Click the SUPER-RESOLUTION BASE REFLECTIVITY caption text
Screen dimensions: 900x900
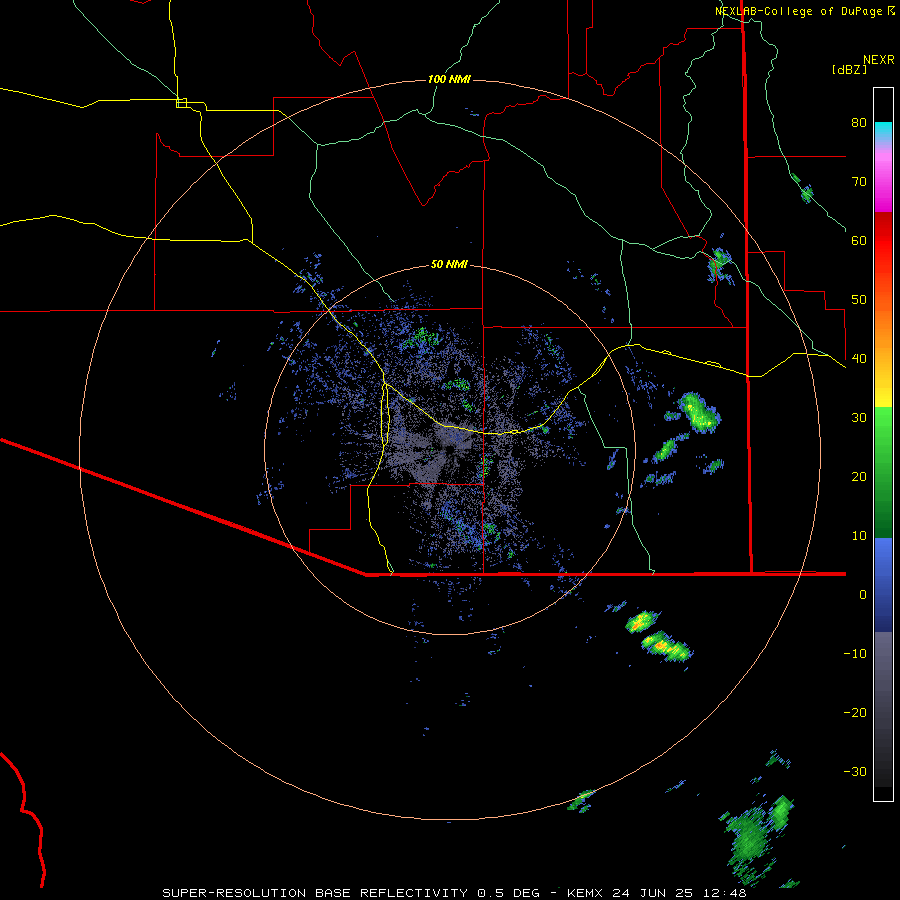point(315,893)
